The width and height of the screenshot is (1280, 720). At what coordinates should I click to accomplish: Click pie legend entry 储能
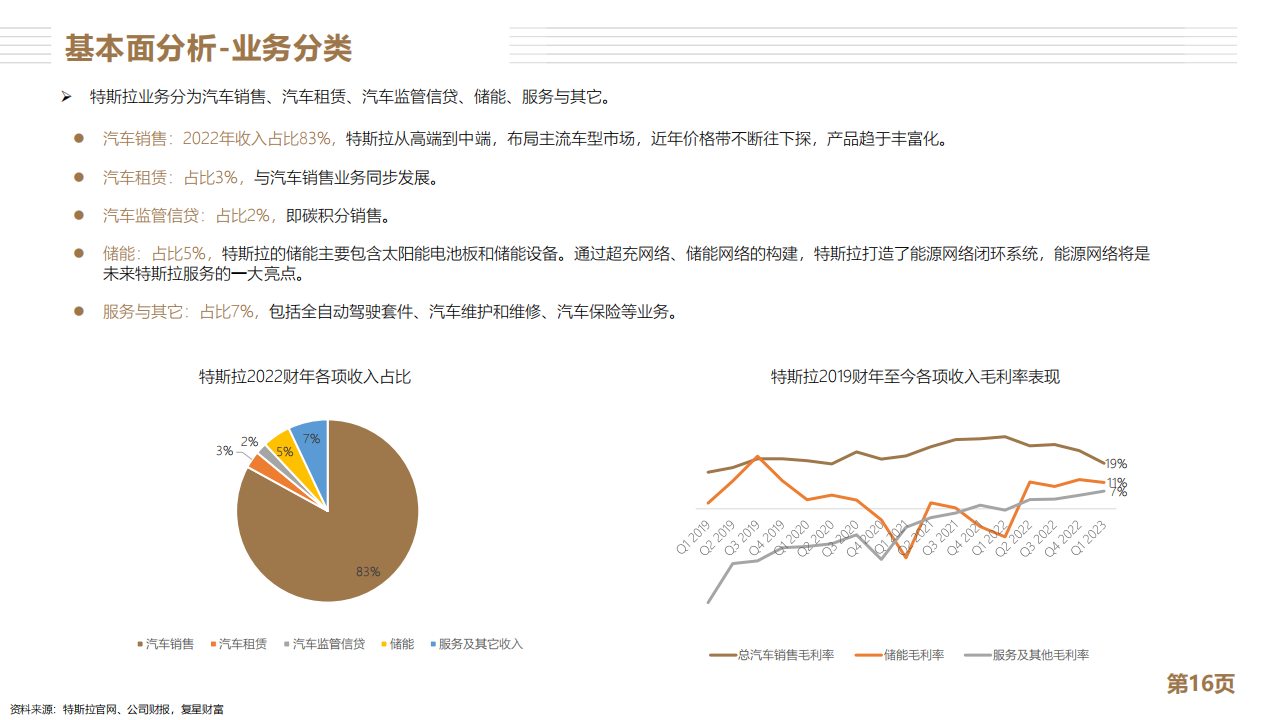coord(397,644)
